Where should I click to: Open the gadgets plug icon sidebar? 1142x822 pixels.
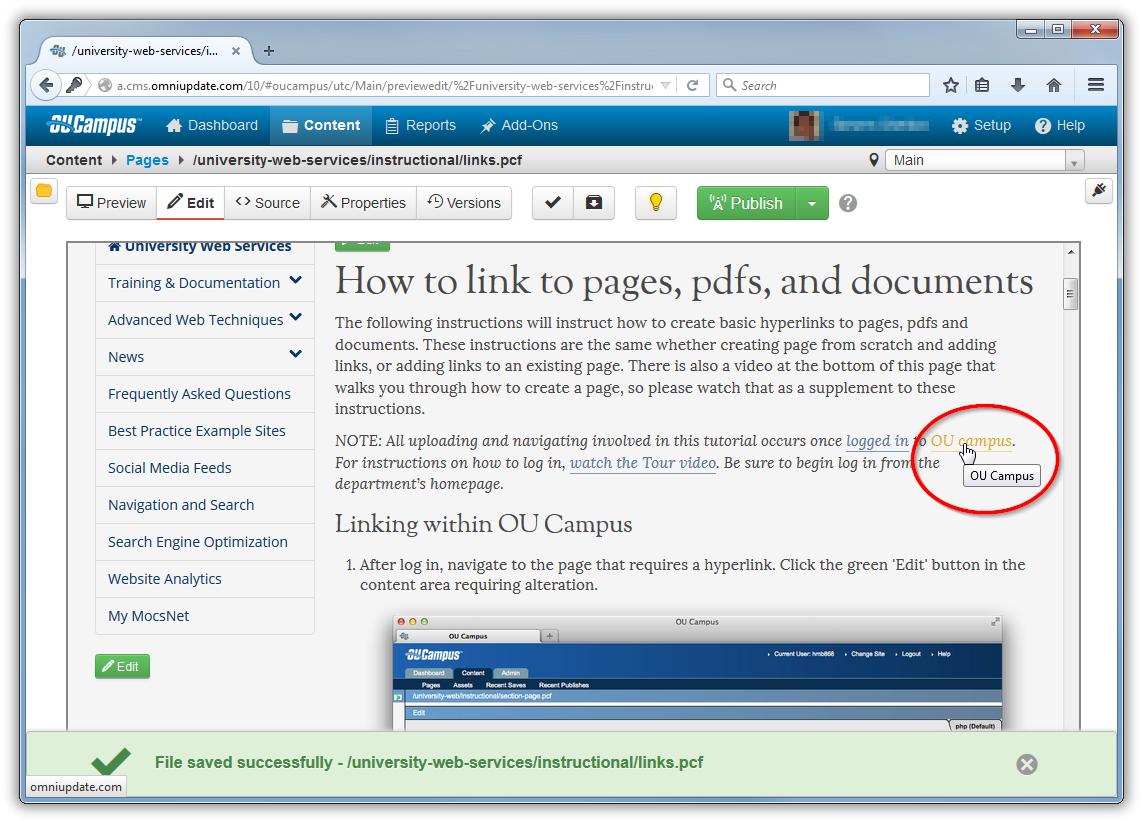pyautogui.click(x=1098, y=191)
